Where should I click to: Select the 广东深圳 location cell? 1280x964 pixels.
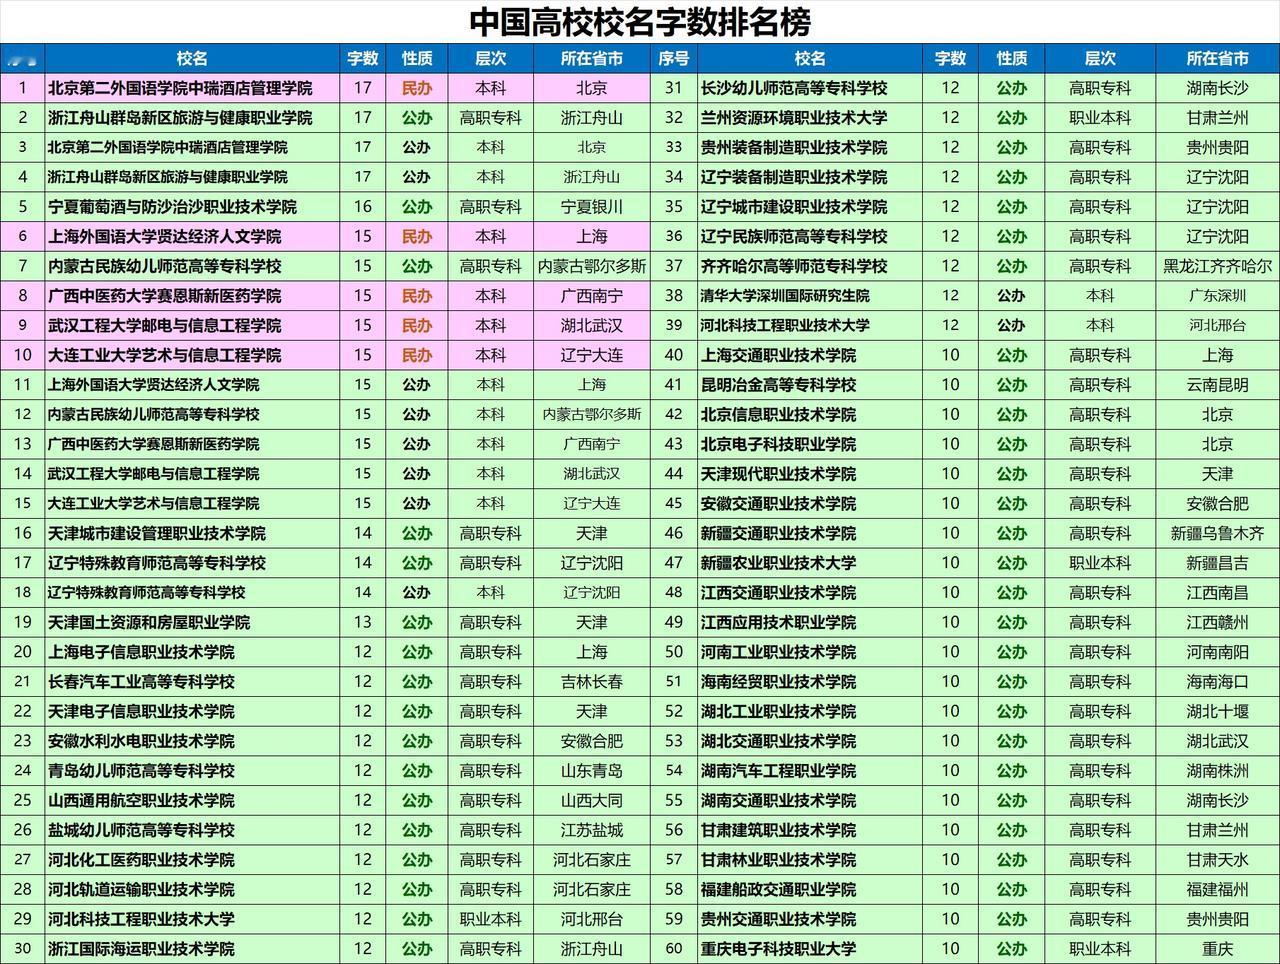1217,296
